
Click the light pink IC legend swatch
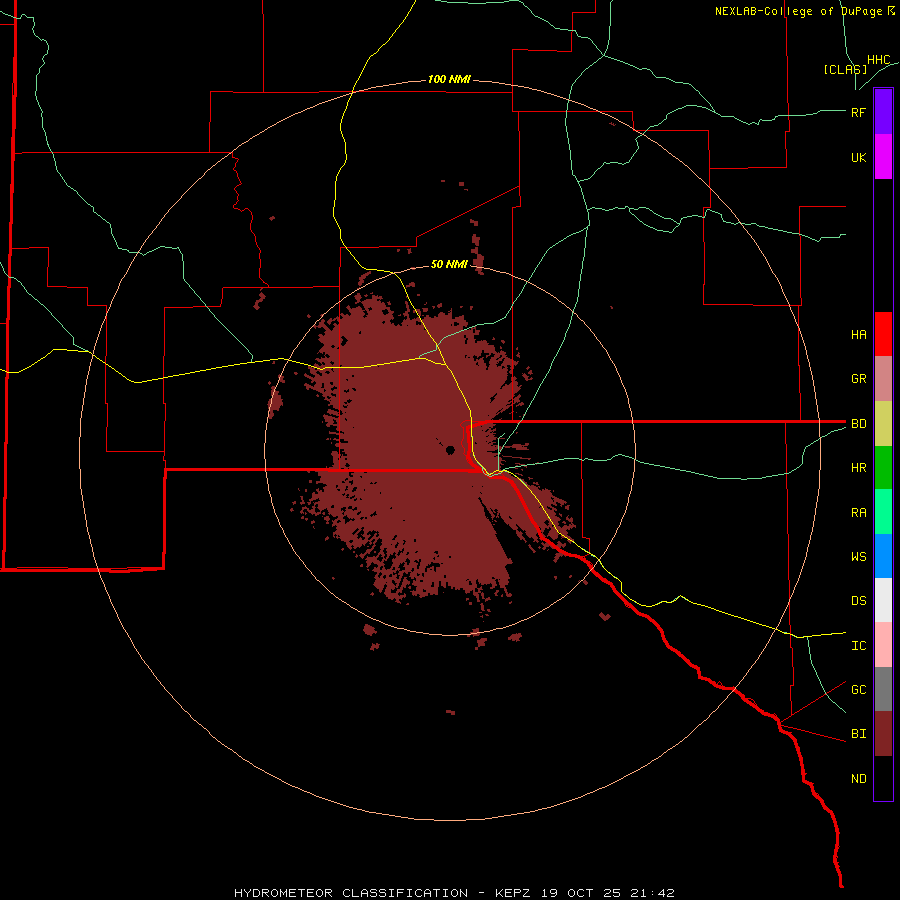(883, 645)
